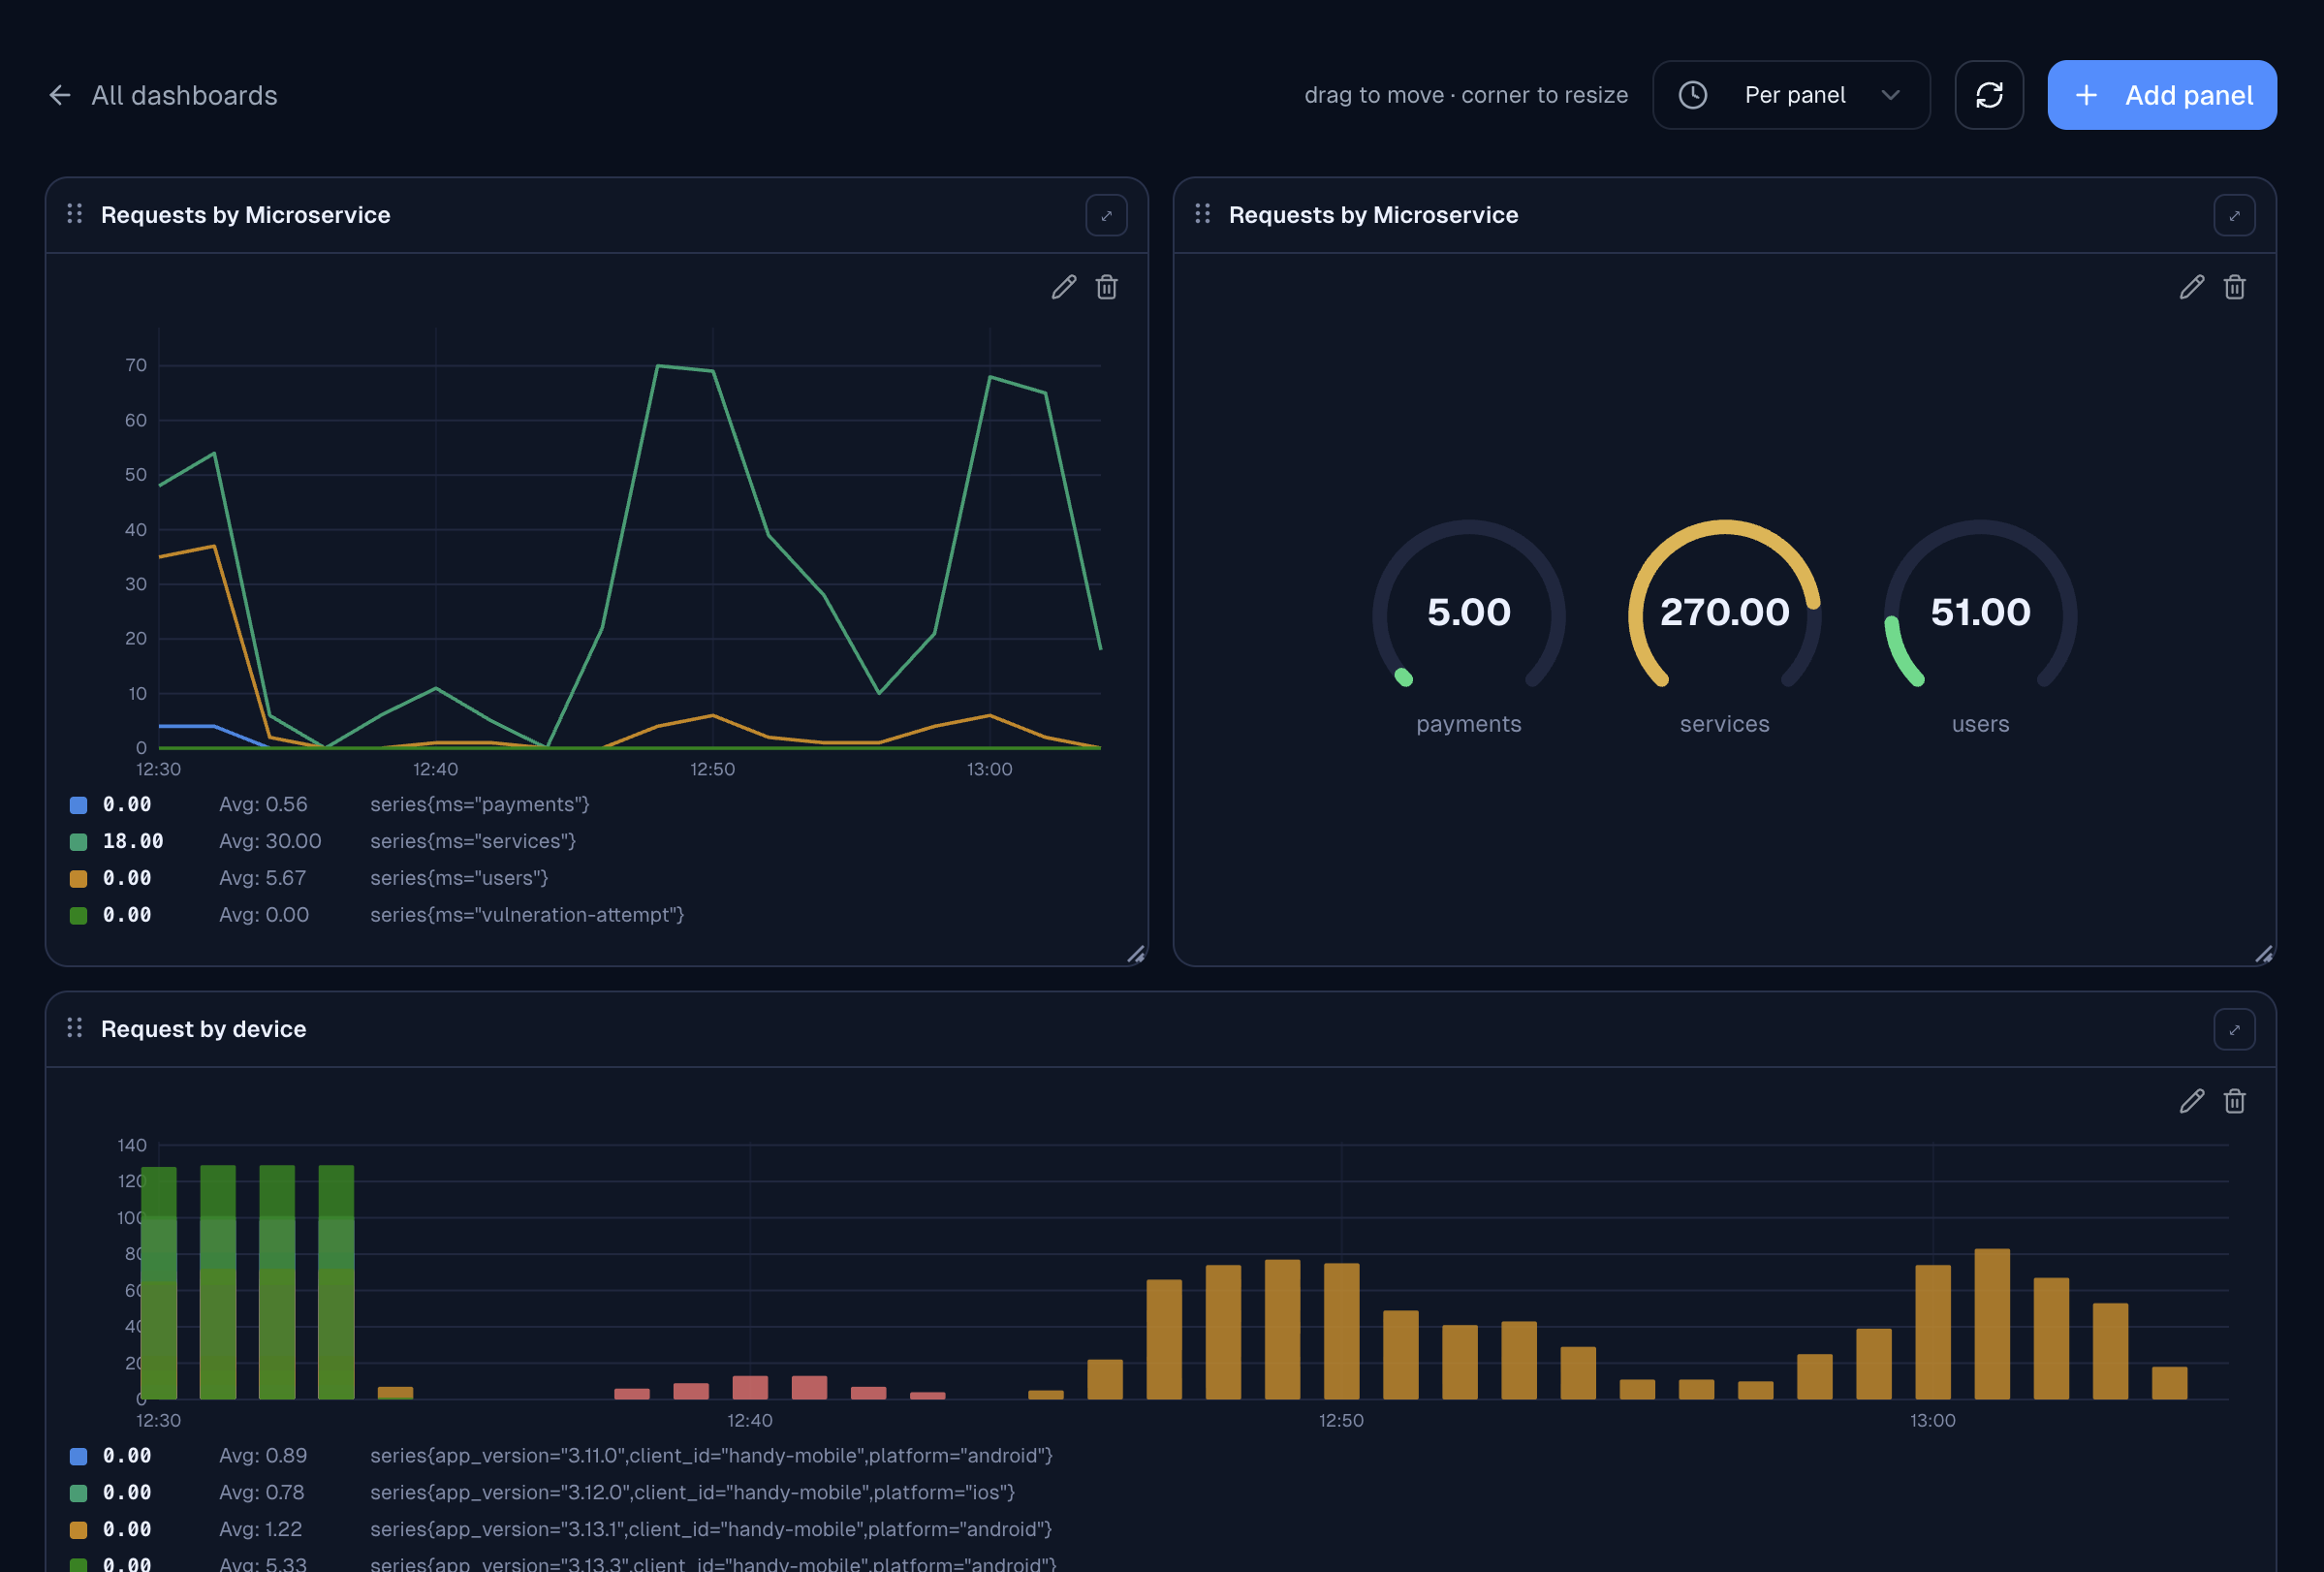The width and height of the screenshot is (2324, 1572).
Task: Expand the left Requests by Microservice line chart panel
Action: [x=1106, y=216]
